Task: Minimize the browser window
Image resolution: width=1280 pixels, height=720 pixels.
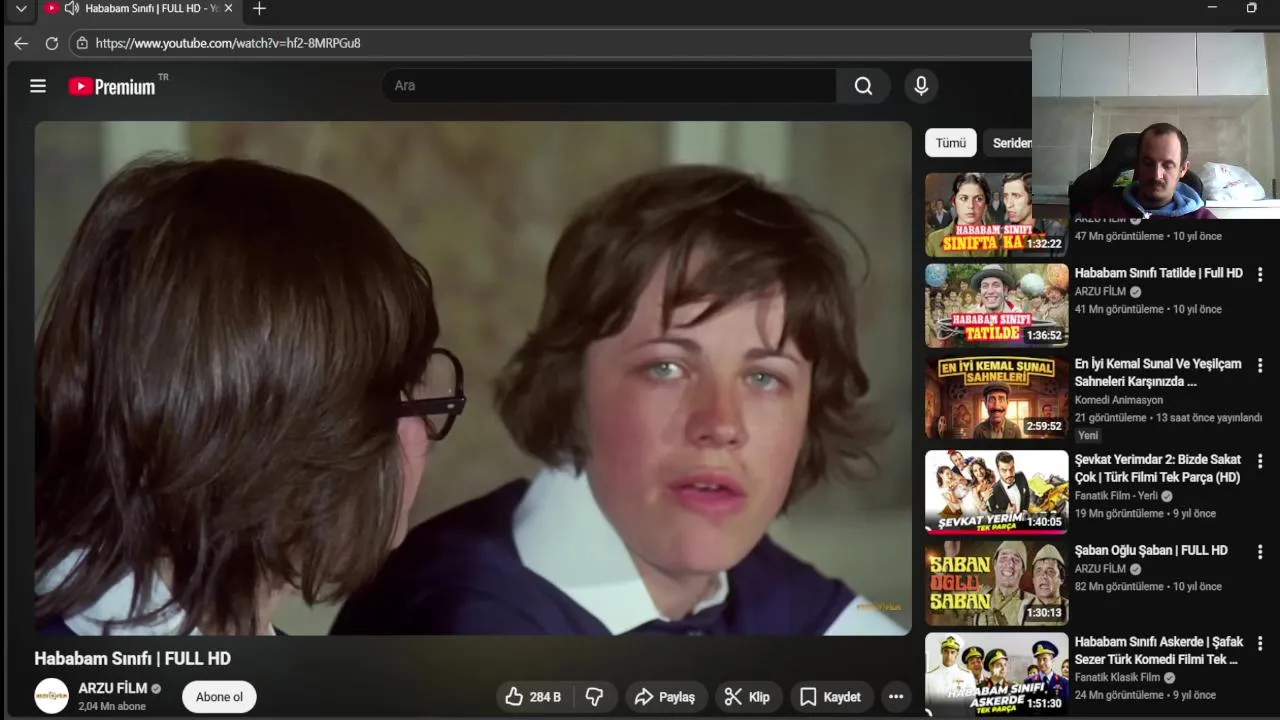Action: [x=1212, y=8]
